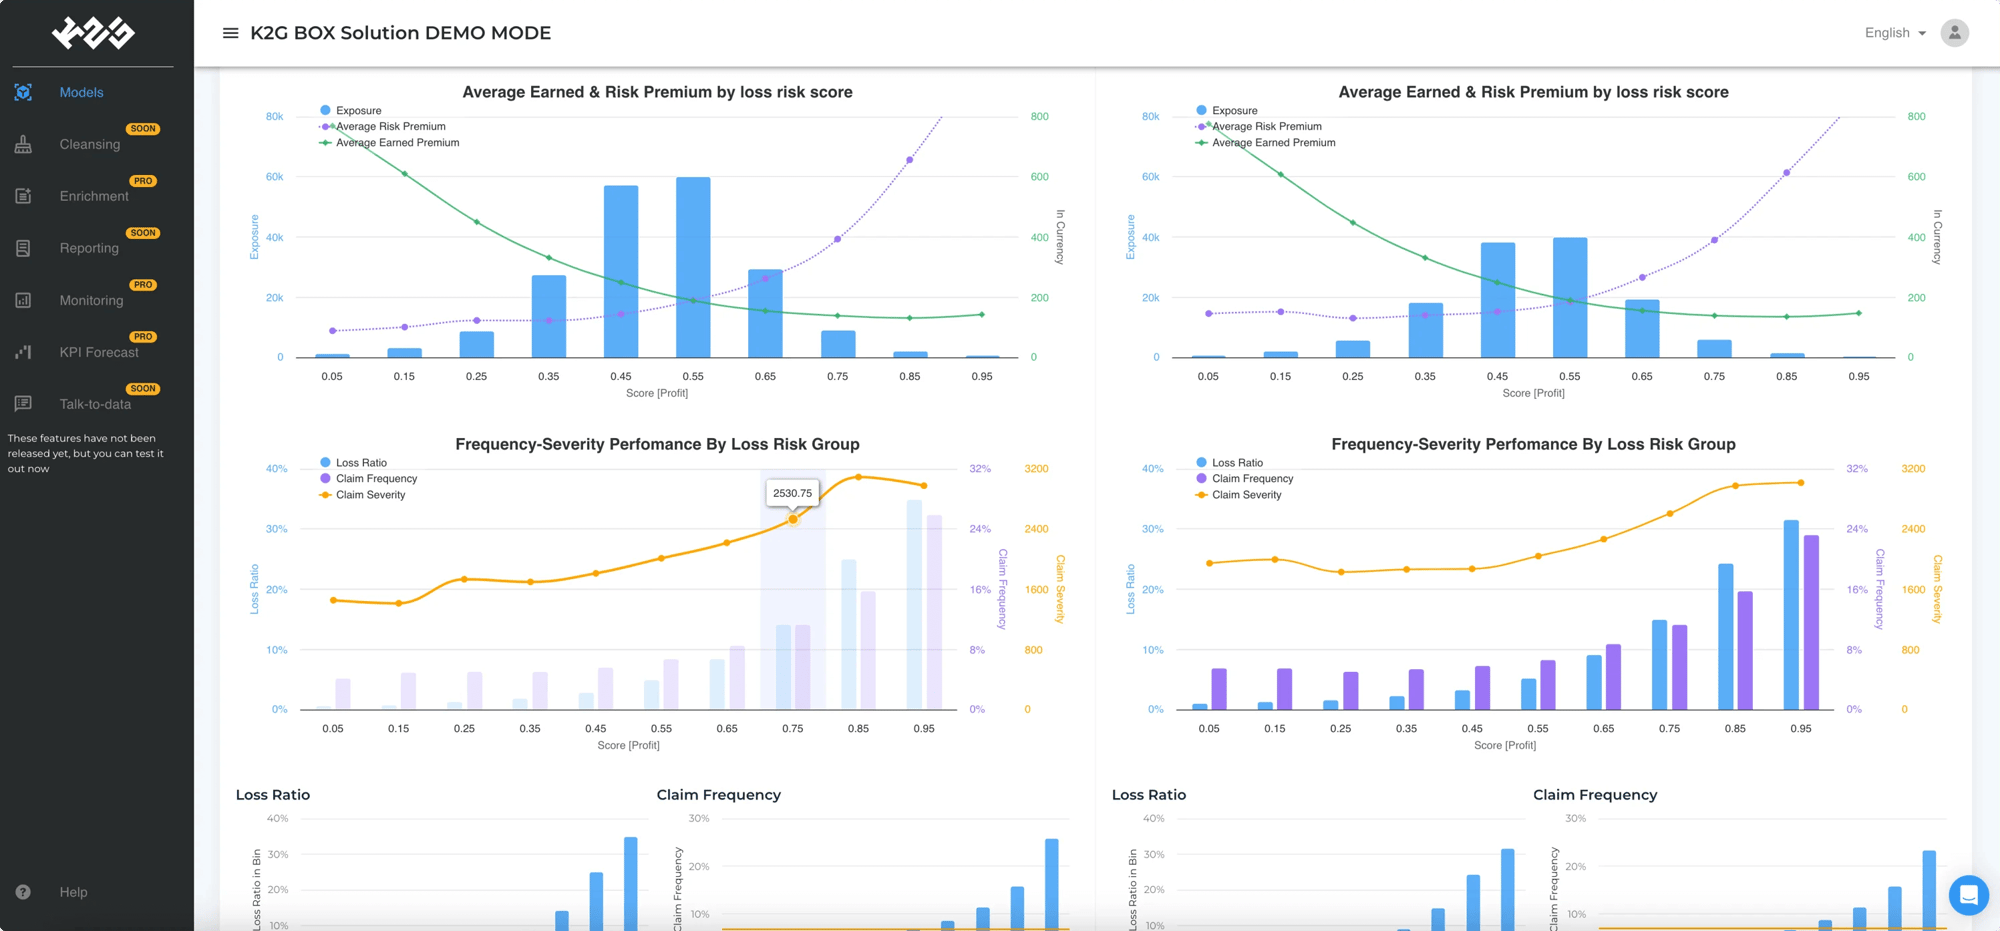Open the hamburger menu icon
The height and width of the screenshot is (931, 2000).
tap(230, 33)
